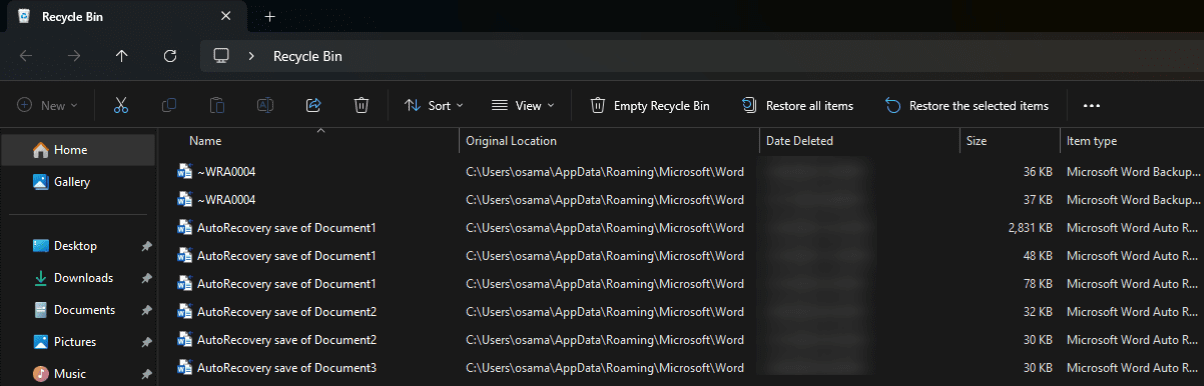1204x386 pixels.
Task: Click Original Location path of AutoRecovery save of Document3
Action: click(x=605, y=368)
